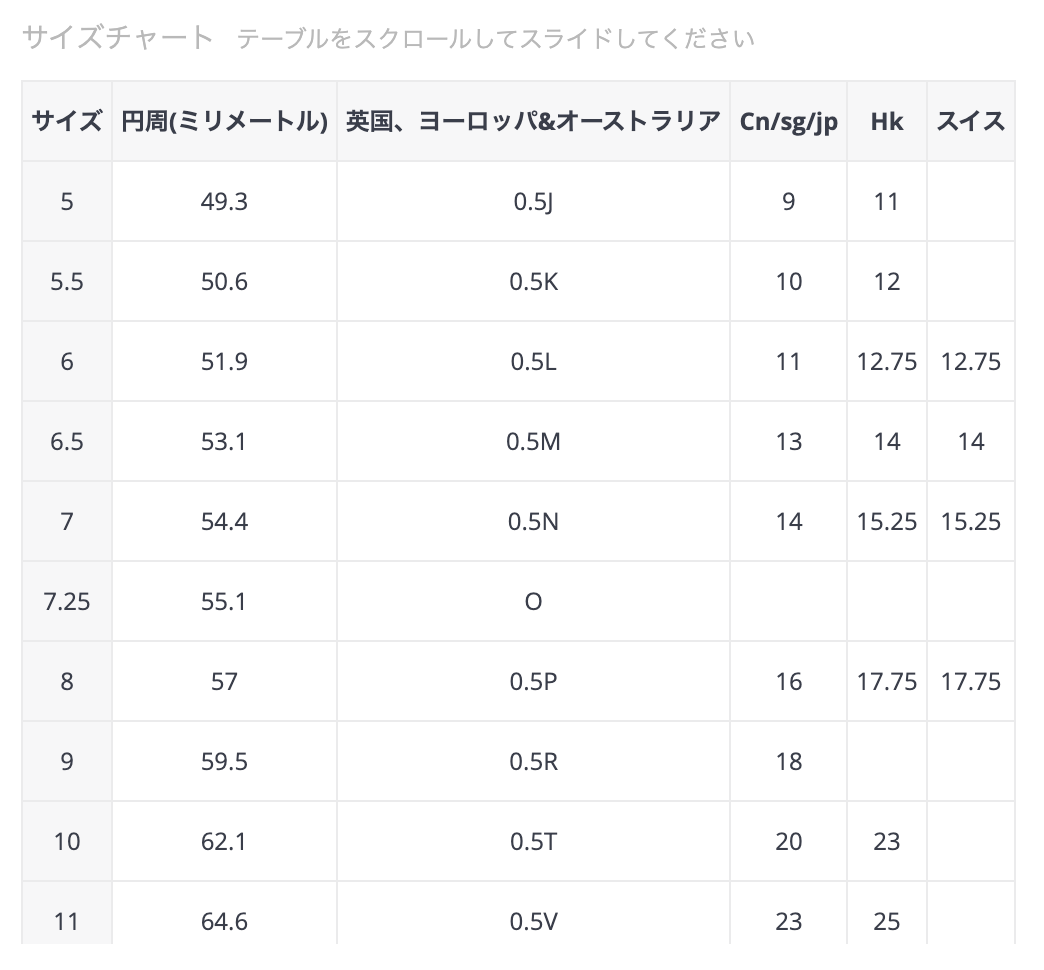Click the 円周(ミリメートル) column header
Image resolution: width=1044 pixels, height=970 pixels.
click(x=224, y=121)
